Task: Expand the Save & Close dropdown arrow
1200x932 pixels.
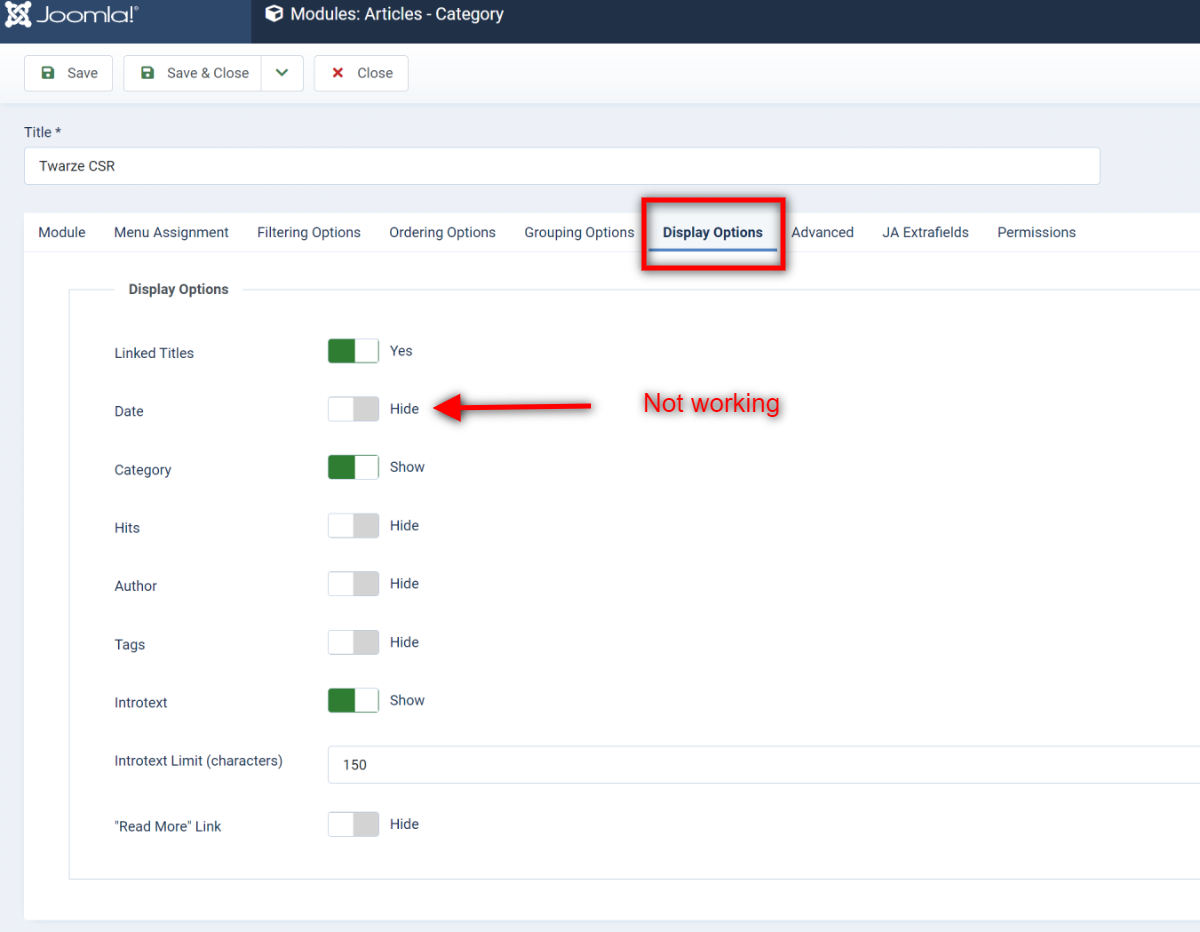Action: click(282, 73)
